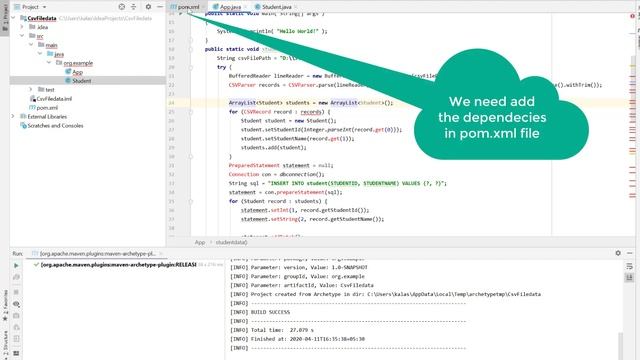The image size is (640, 360).
Task: Click the studentdata() breadcrumb
Action: click(231, 242)
